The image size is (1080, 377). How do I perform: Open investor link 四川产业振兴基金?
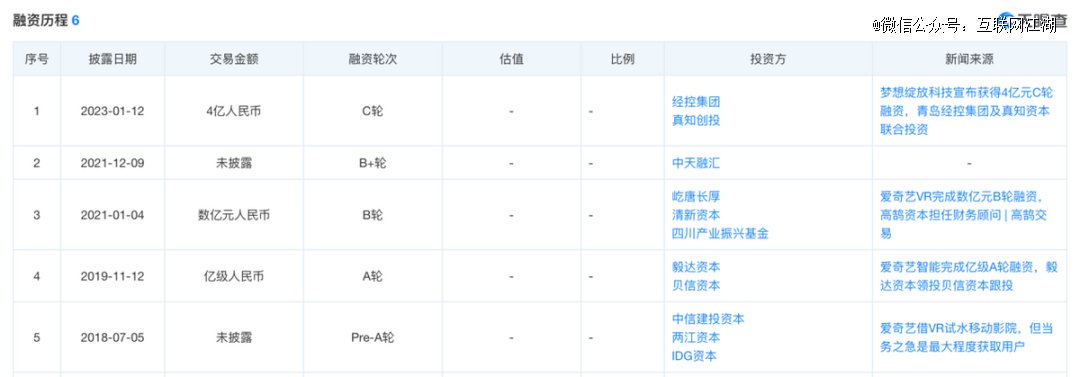pyautogui.click(x=720, y=234)
